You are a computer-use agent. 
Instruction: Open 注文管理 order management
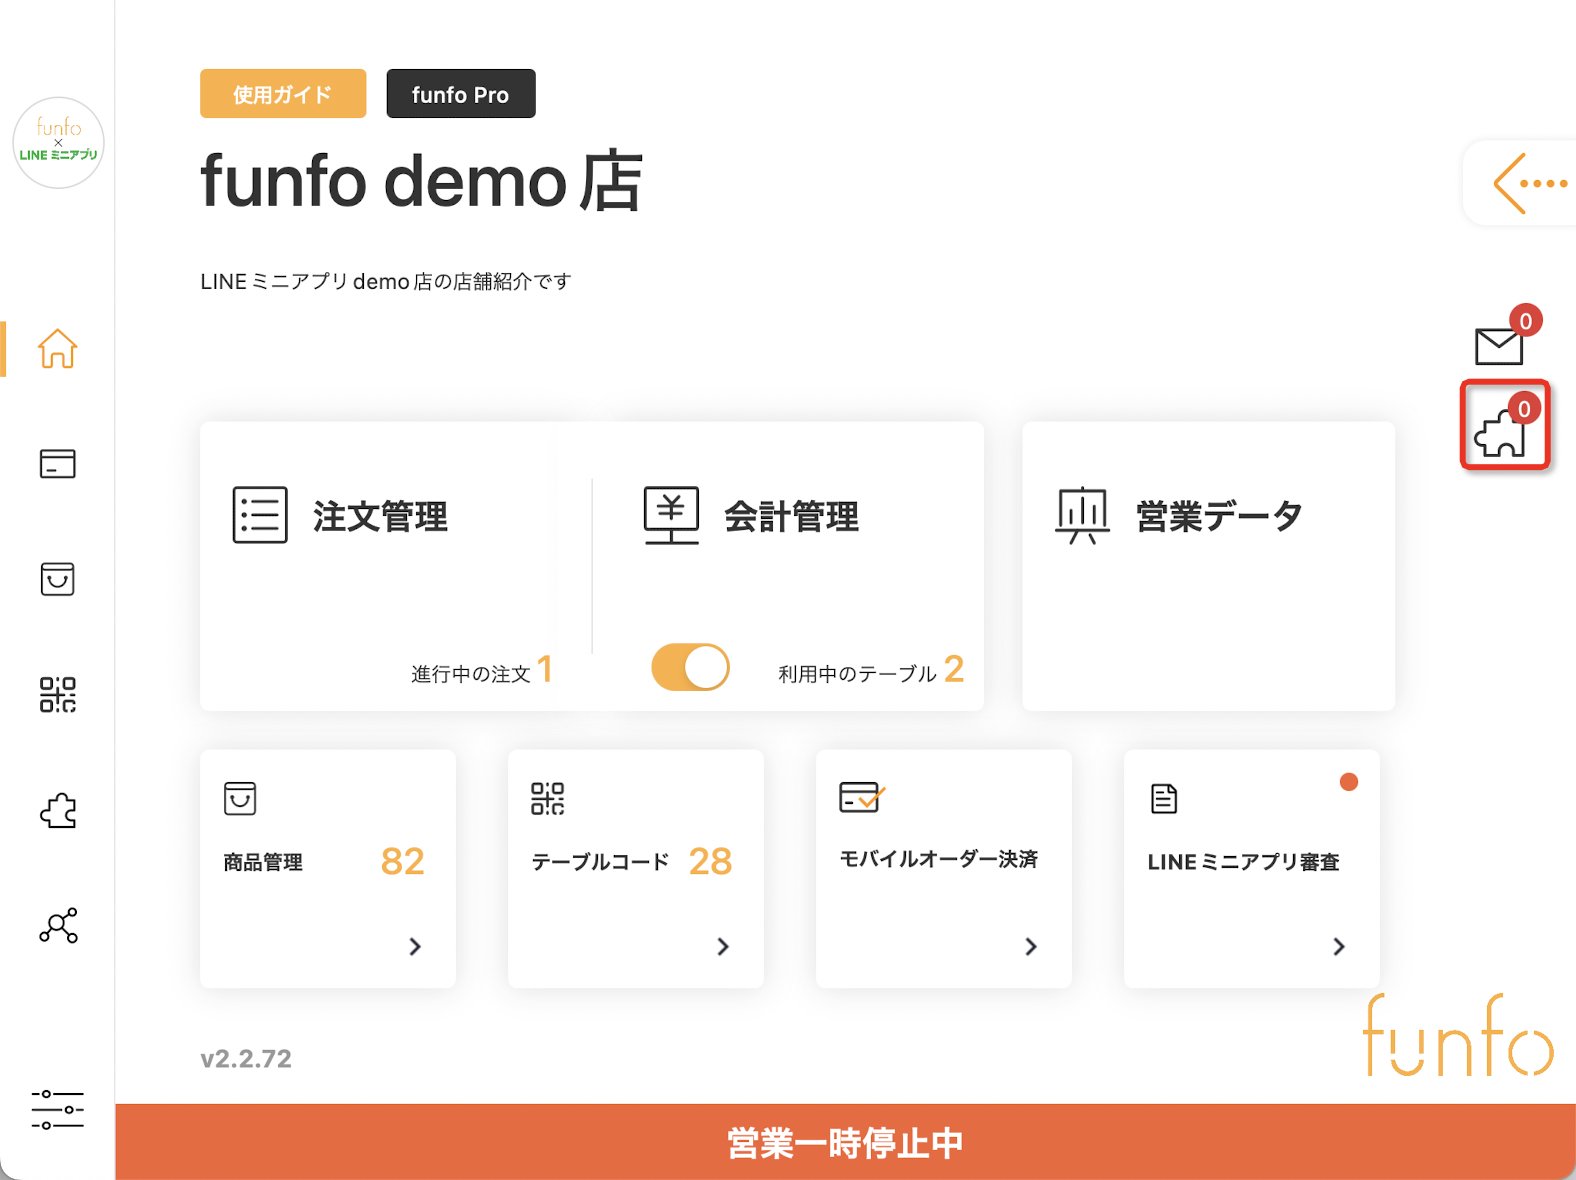tap(380, 517)
